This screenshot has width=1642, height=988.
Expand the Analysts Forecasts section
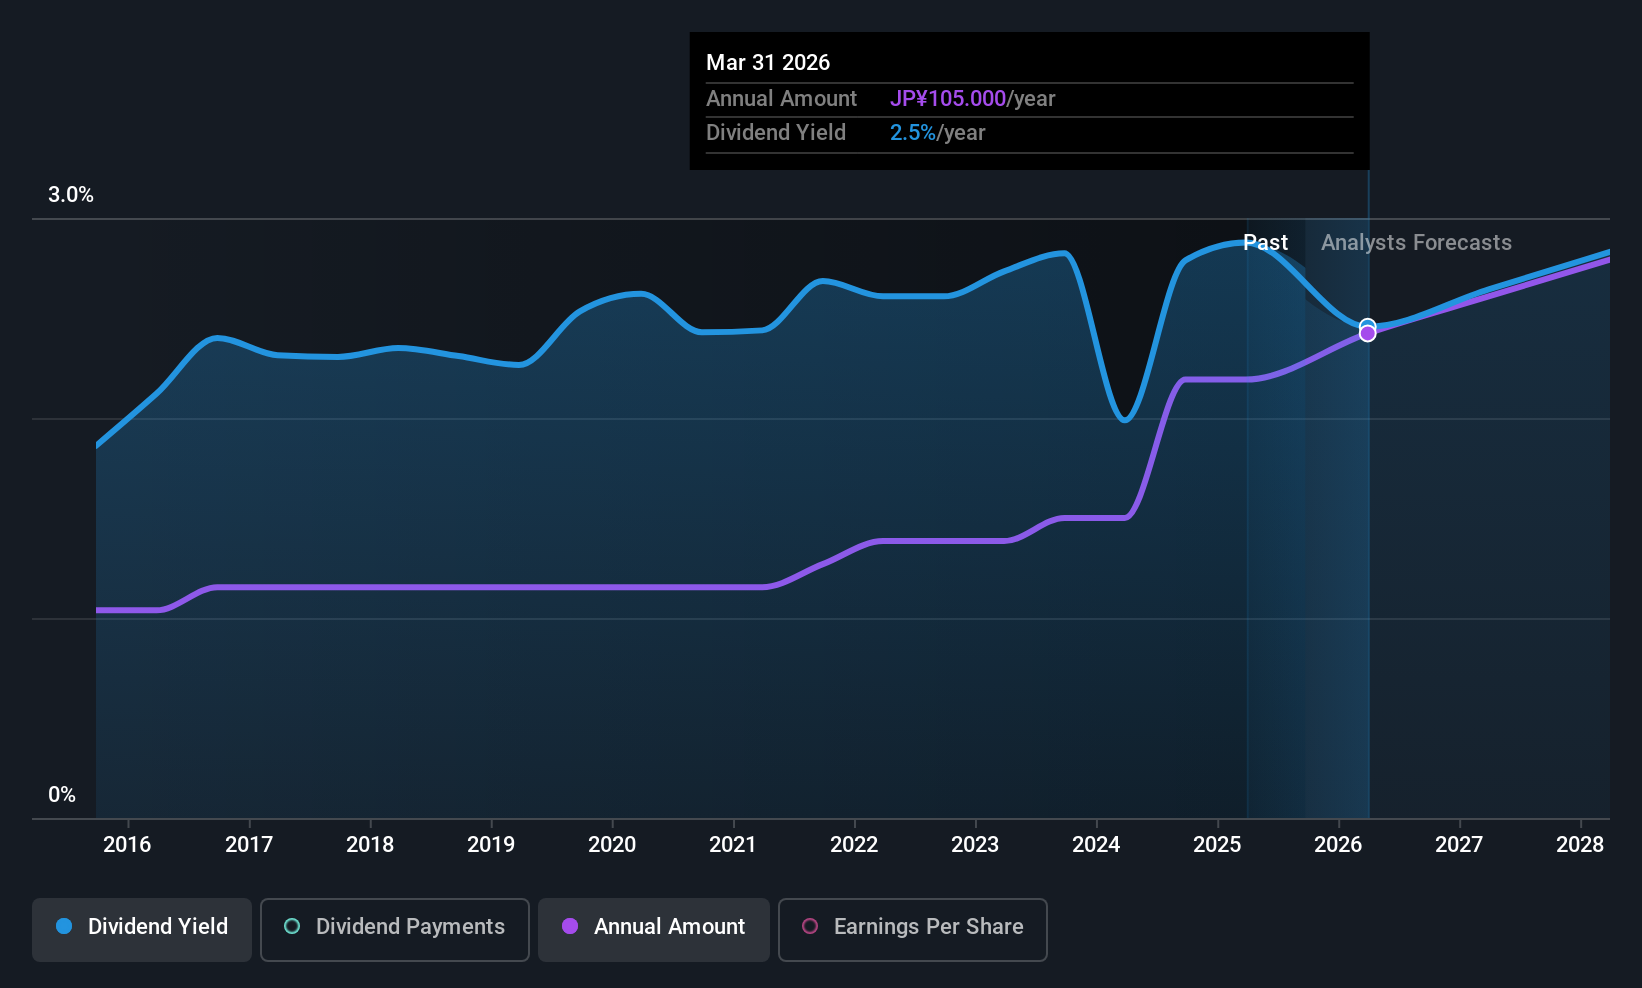1415,242
